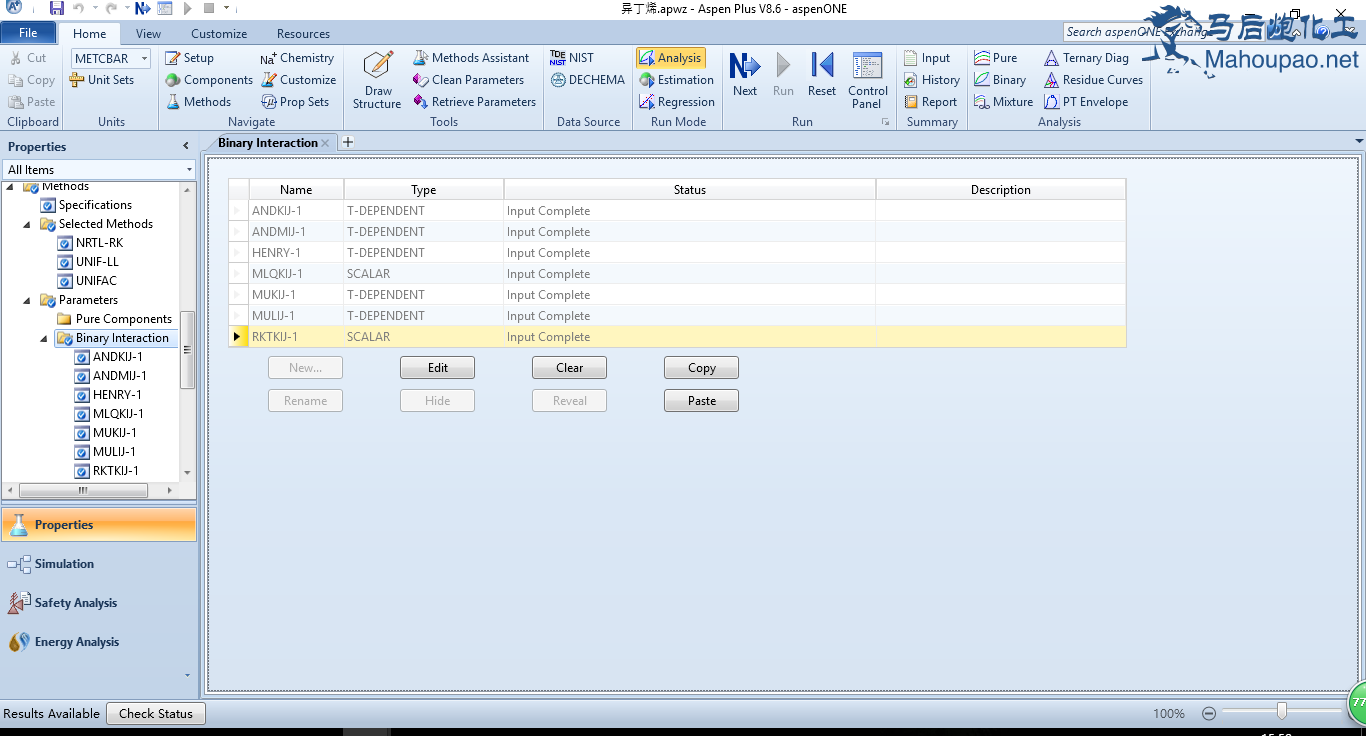Open DECHEMA data source
The height and width of the screenshot is (736, 1366).
[587, 80]
